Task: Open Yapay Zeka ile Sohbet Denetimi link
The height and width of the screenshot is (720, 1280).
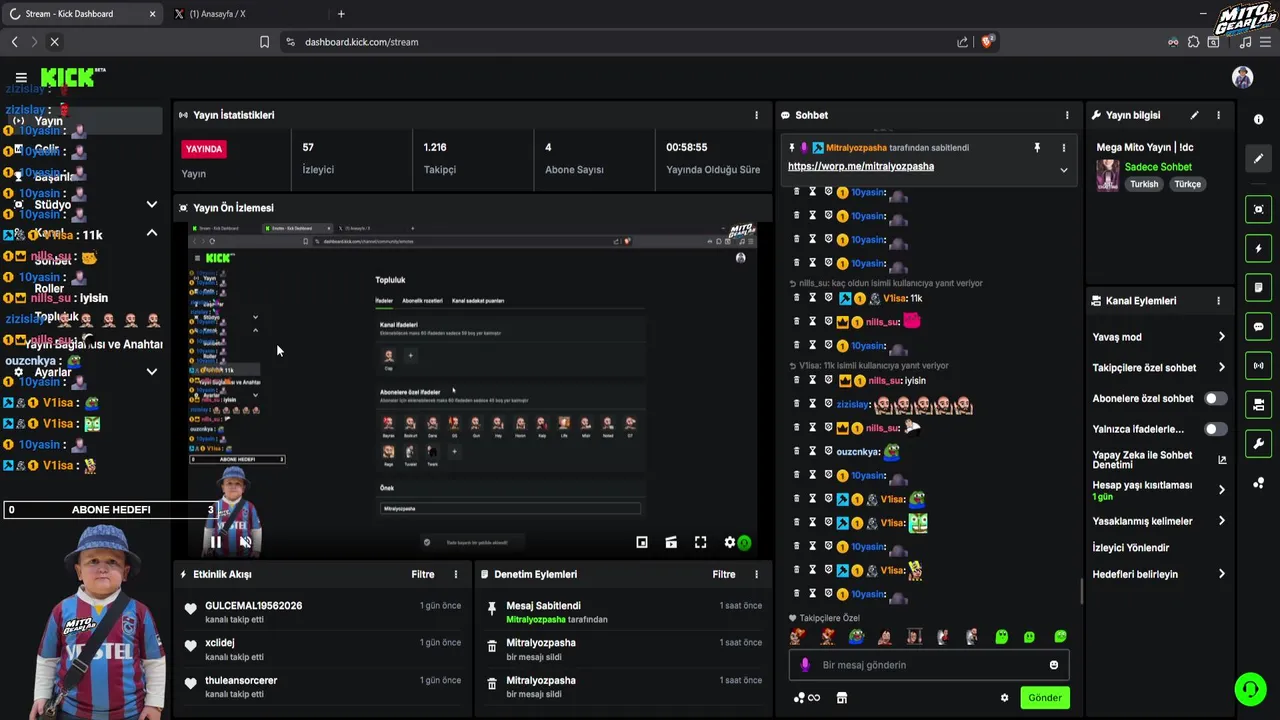Action: 1158,460
